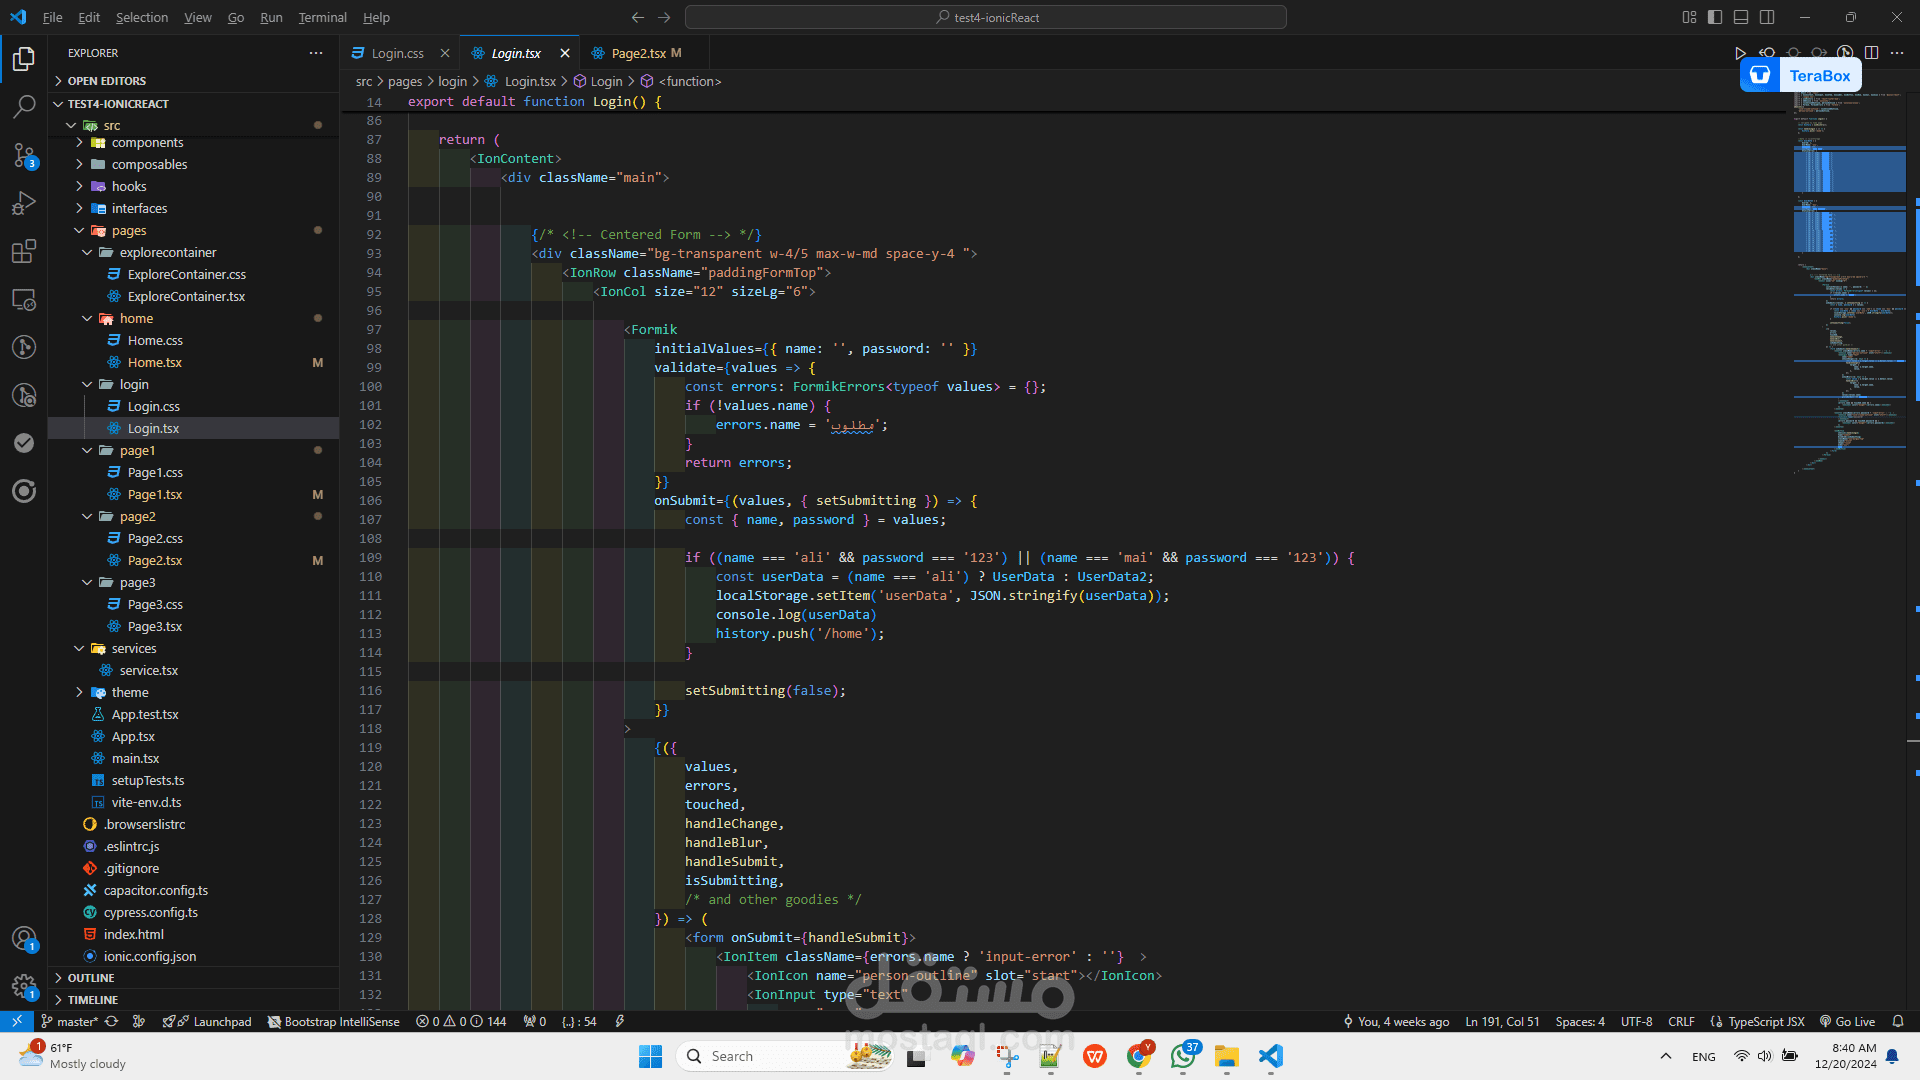Open the Terminal menu
The image size is (1920, 1080).
pyautogui.click(x=322, y=17)
